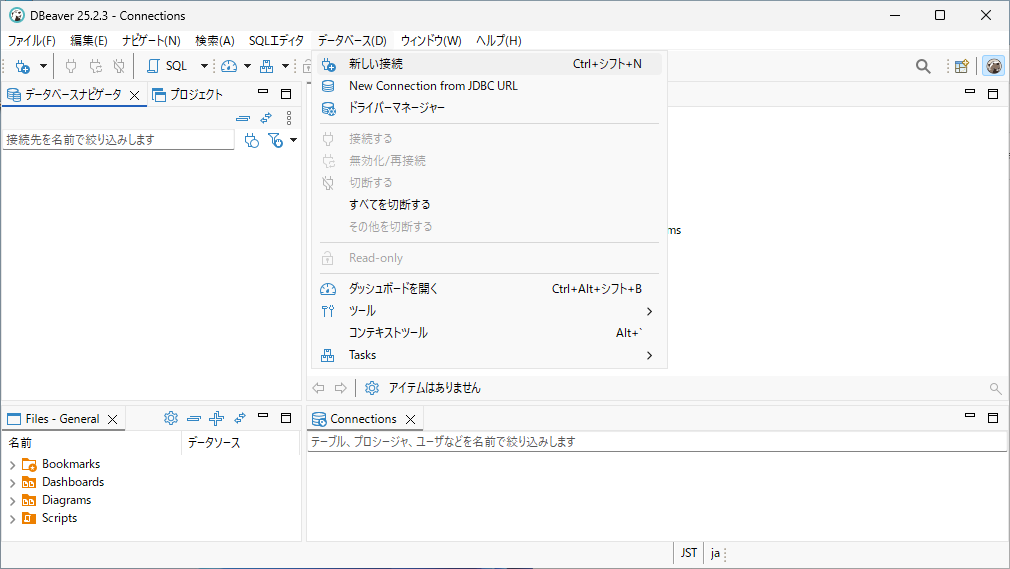Open the 編集(E) menu
The image size is (1010, 569).
click(x=89, y=41)
